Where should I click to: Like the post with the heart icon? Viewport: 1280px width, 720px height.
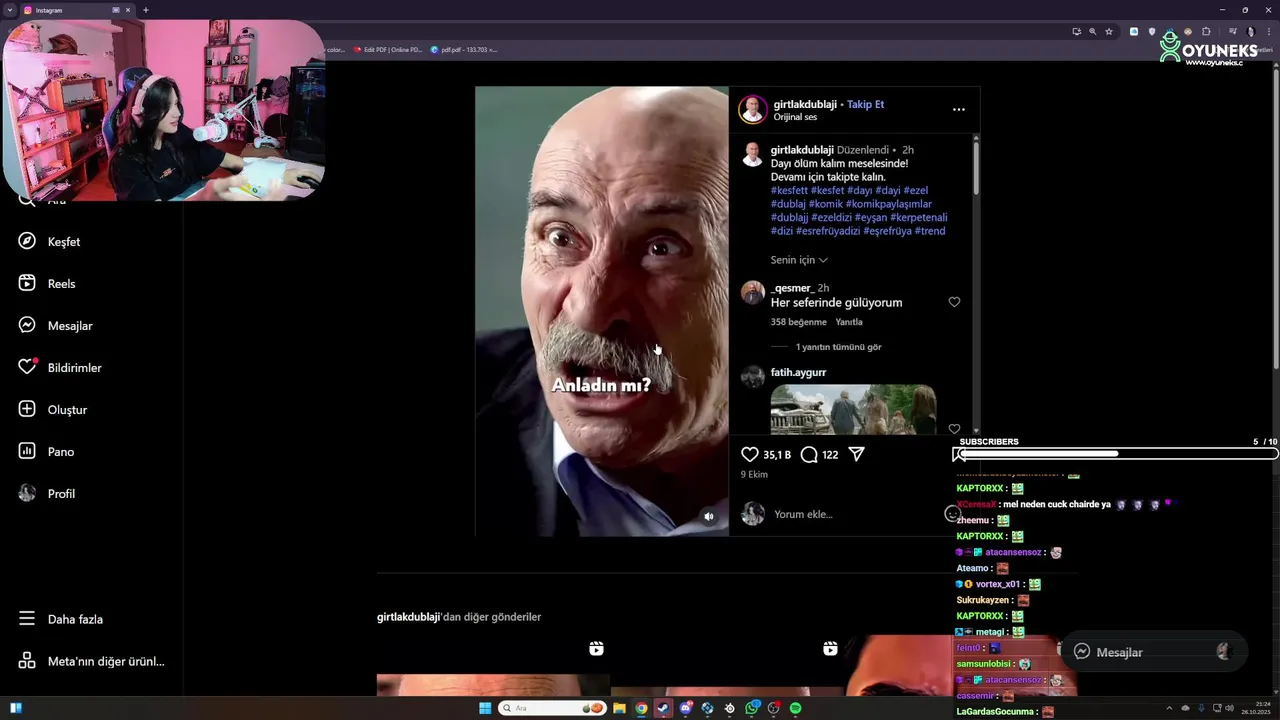tap(750, 454)
